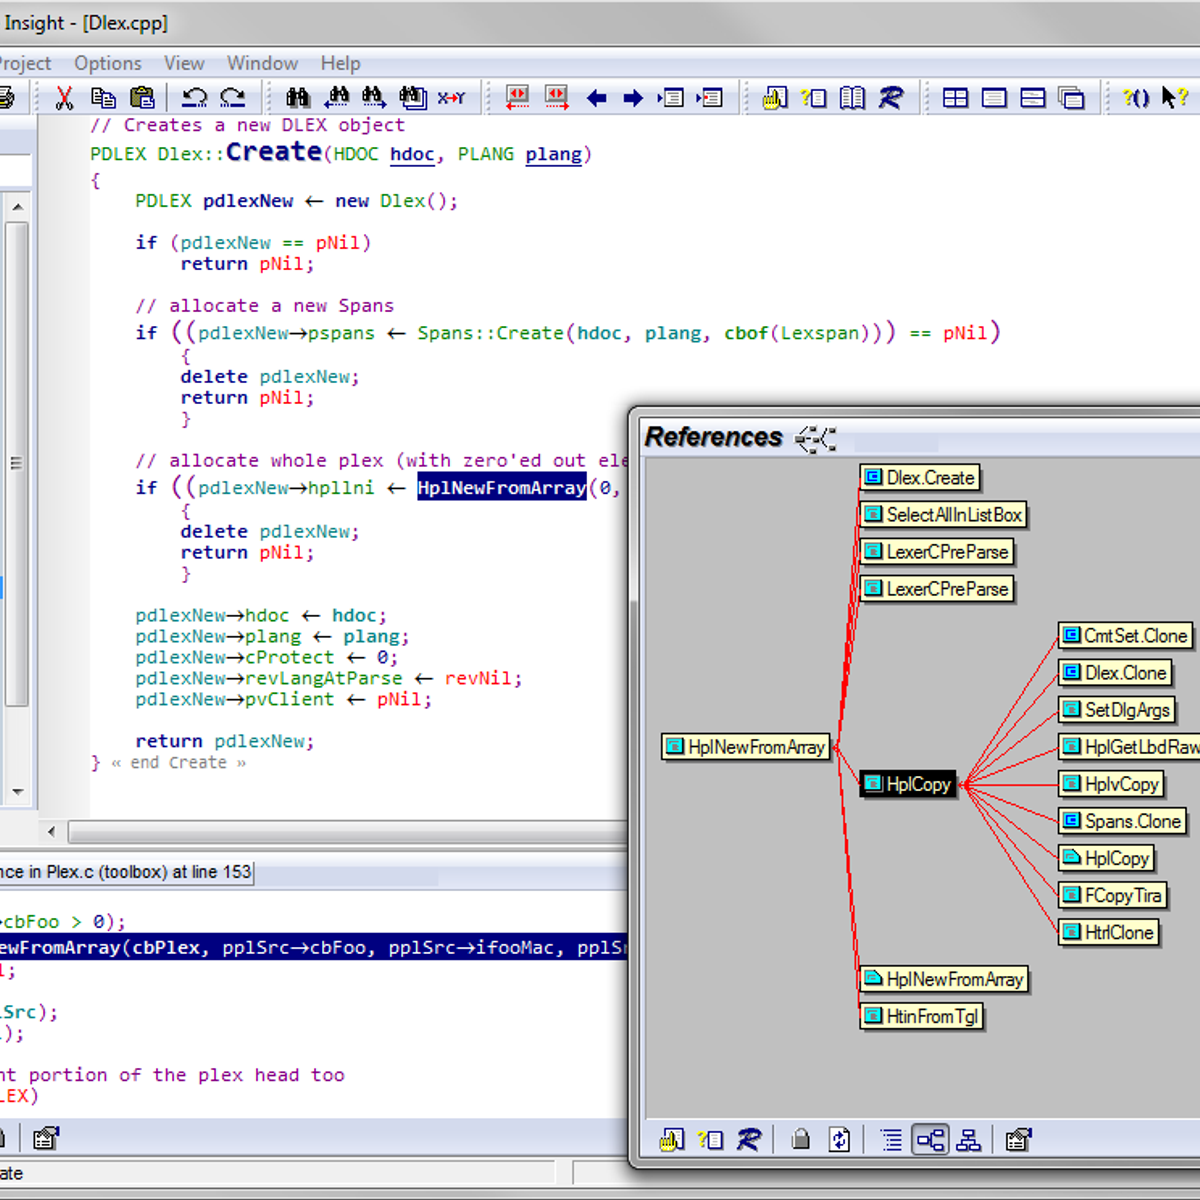Click the underlined hdoc parameter in Create signature
This screenshot has width=1200, height=1200.
point(412,154)
